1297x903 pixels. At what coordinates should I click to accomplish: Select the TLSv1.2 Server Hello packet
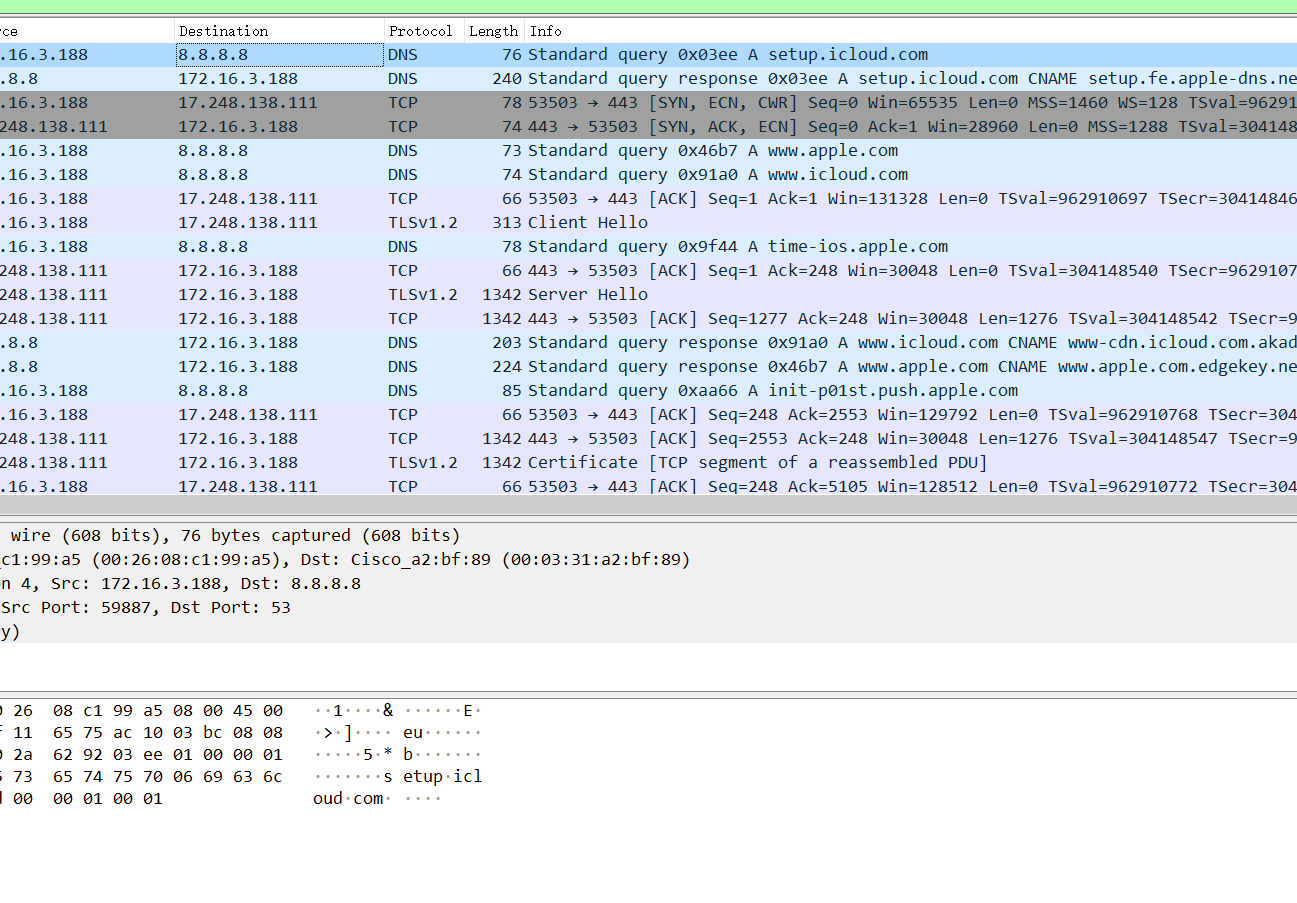tap(648, 295)
